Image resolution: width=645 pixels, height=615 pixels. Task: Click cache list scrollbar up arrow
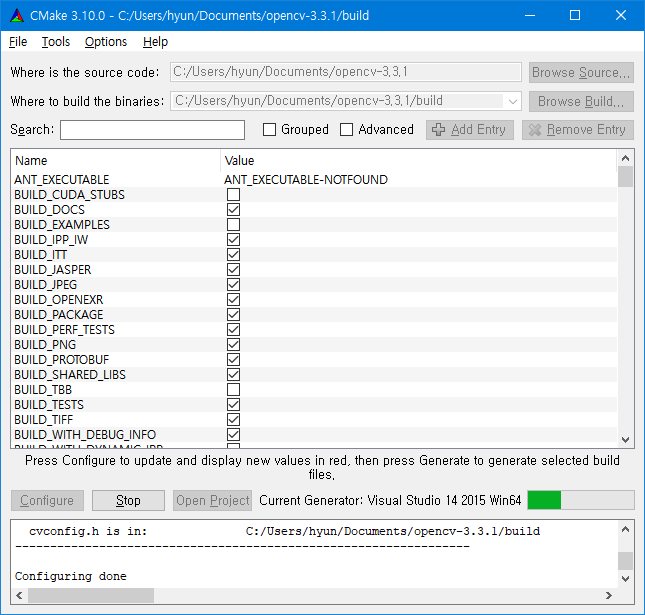(625, 158)
